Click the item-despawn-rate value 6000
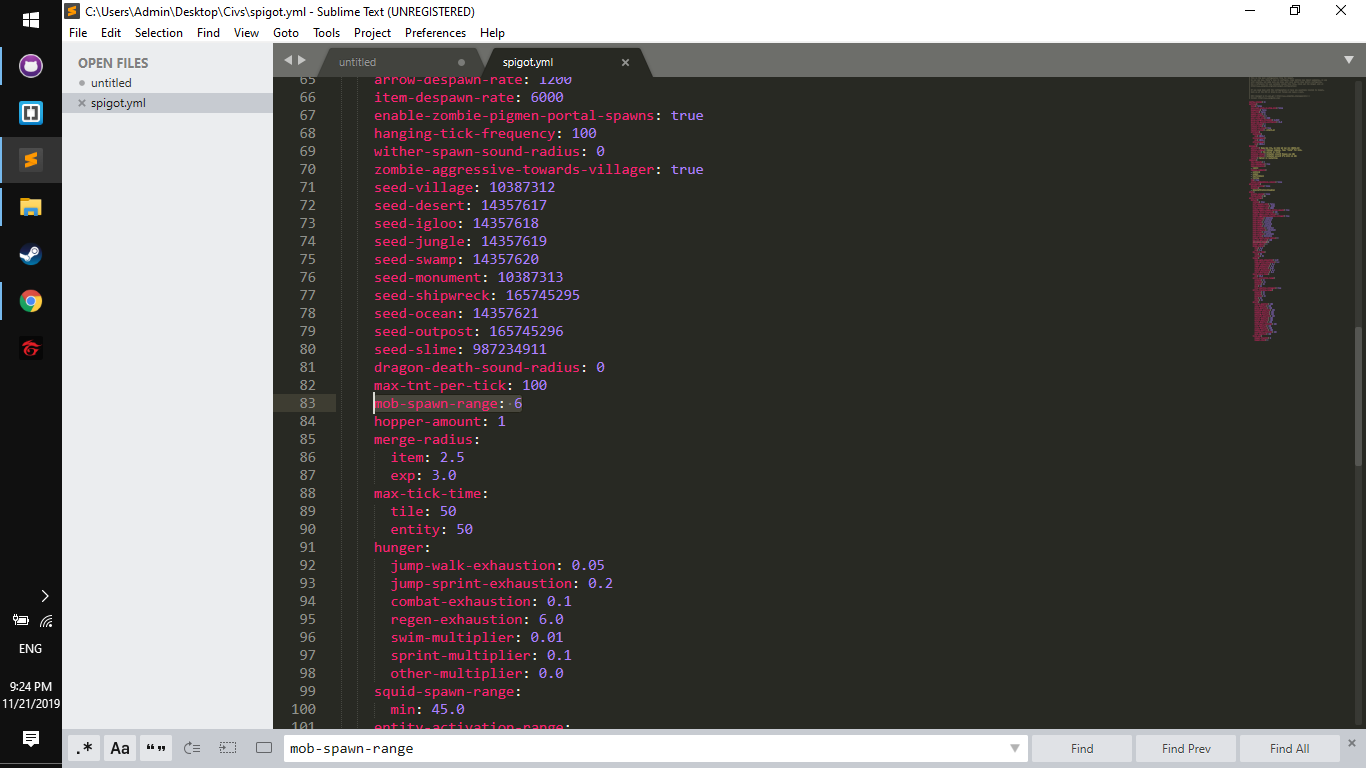This screenshot has width=1366, height=768. tap(547, 97)
